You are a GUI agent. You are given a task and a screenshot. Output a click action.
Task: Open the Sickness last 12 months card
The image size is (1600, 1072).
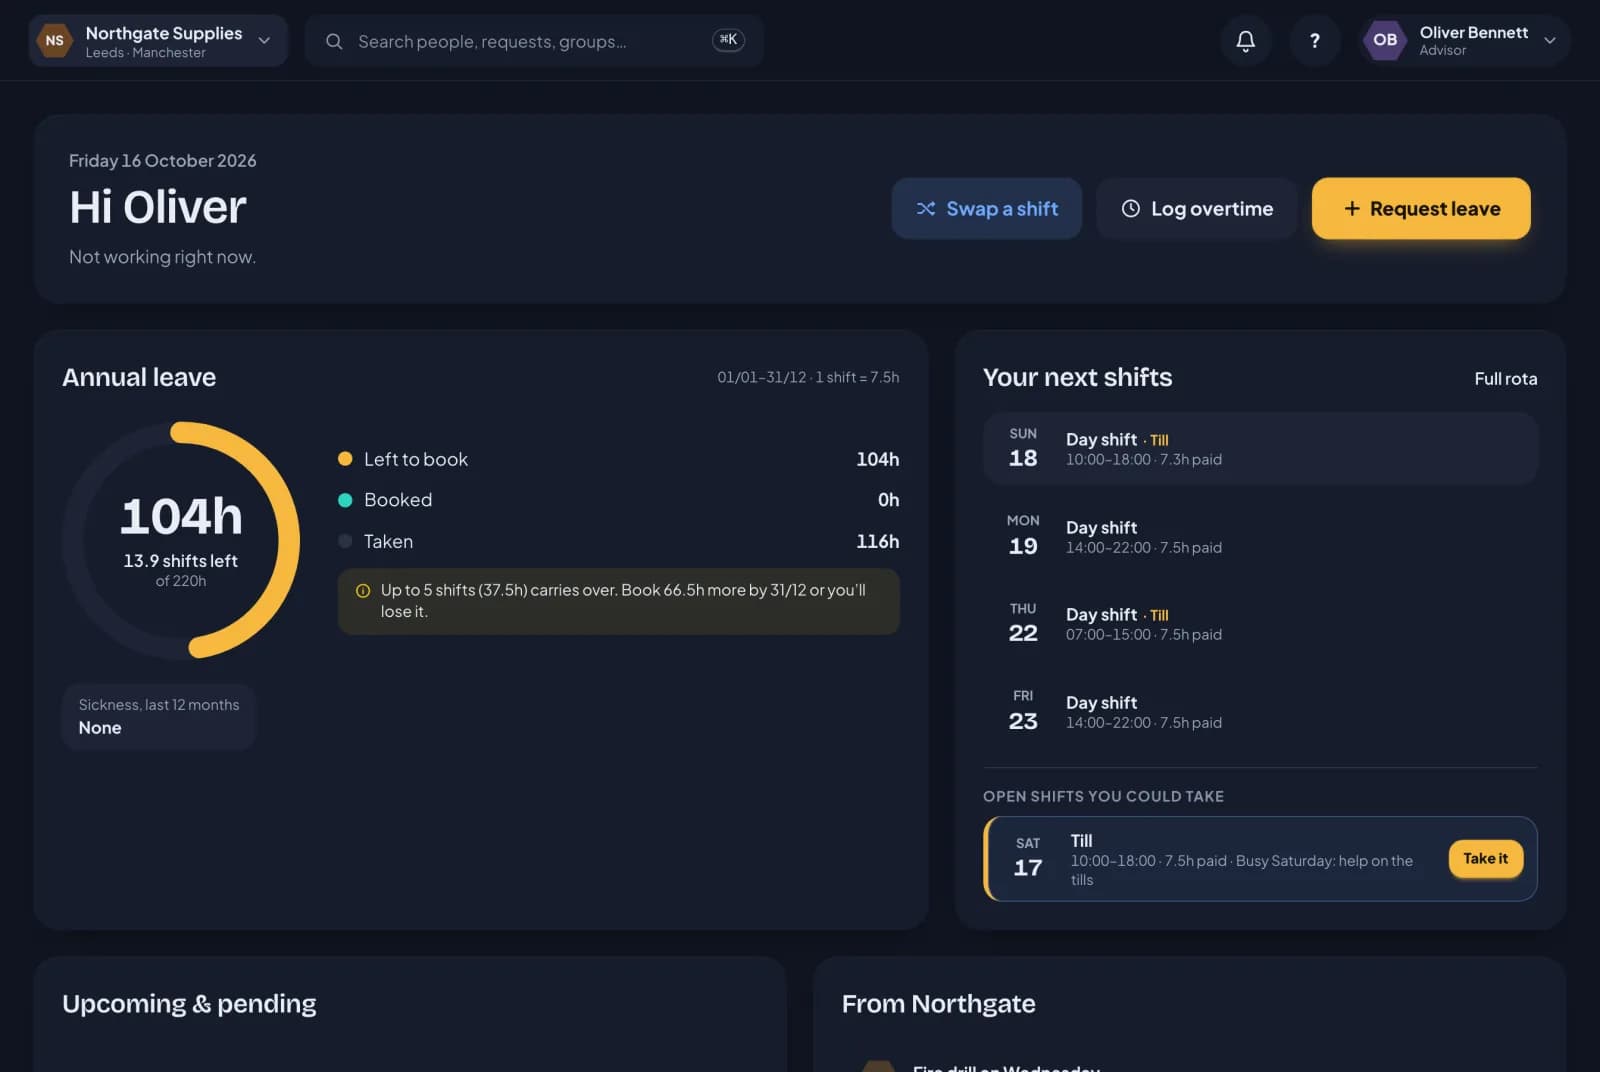[159, 716]
